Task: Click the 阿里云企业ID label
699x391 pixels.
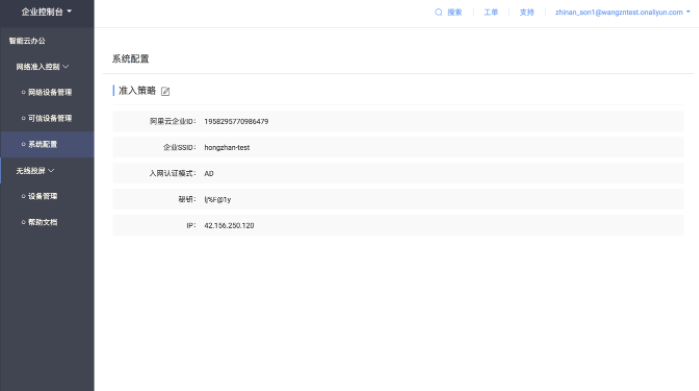Action: [173, 121]
